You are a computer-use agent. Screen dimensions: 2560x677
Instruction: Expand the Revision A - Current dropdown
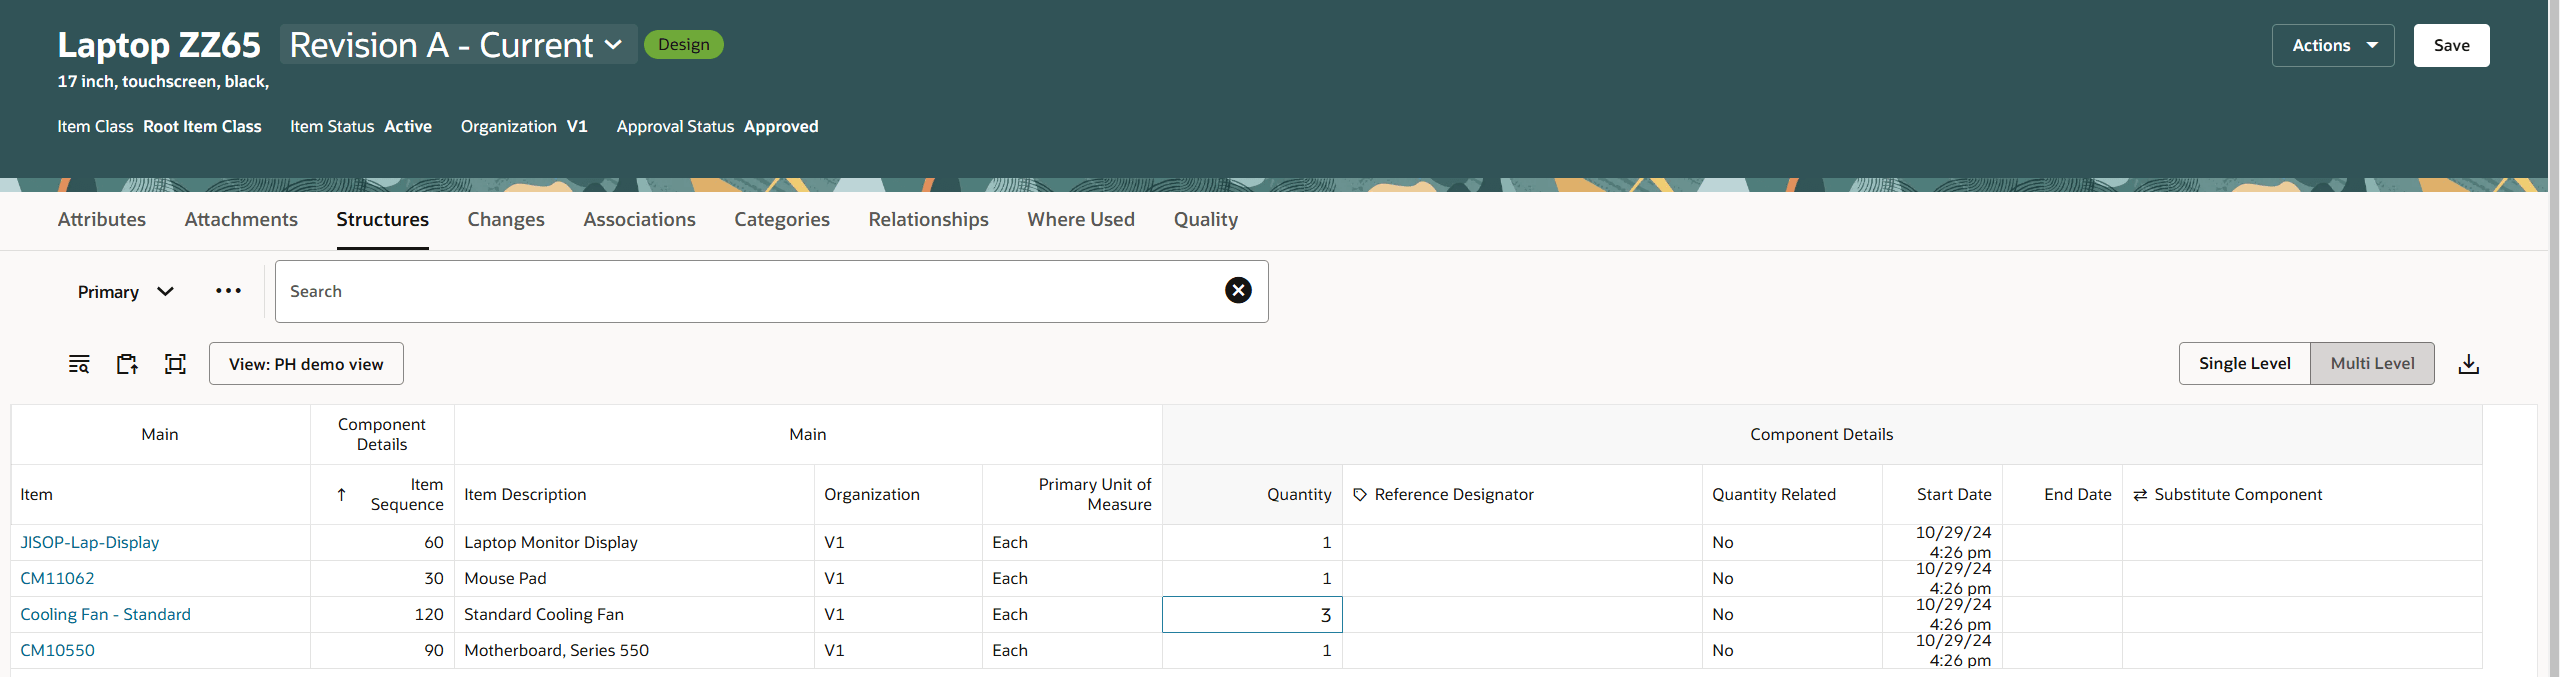click(x=458, y=45)
